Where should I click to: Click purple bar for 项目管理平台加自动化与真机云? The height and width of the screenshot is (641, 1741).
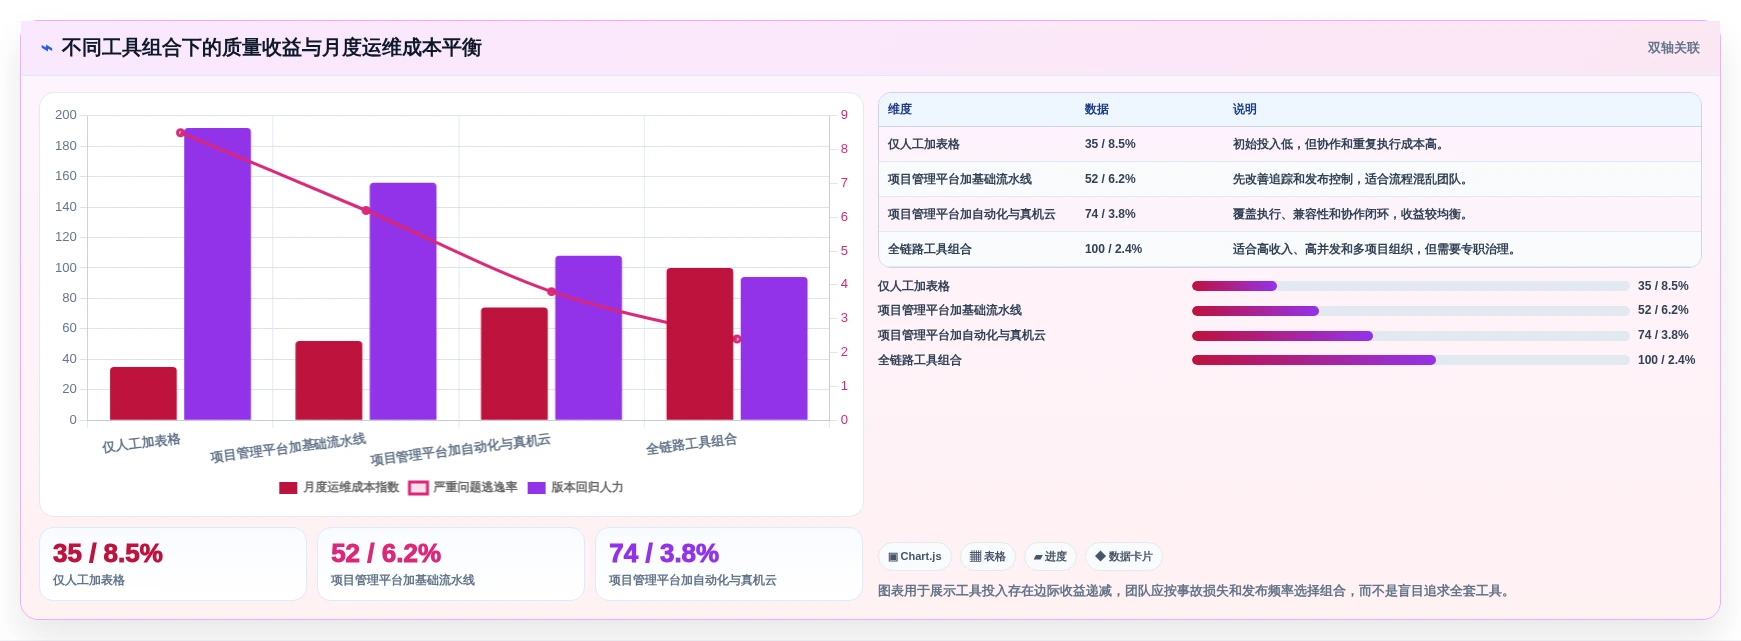589,338
